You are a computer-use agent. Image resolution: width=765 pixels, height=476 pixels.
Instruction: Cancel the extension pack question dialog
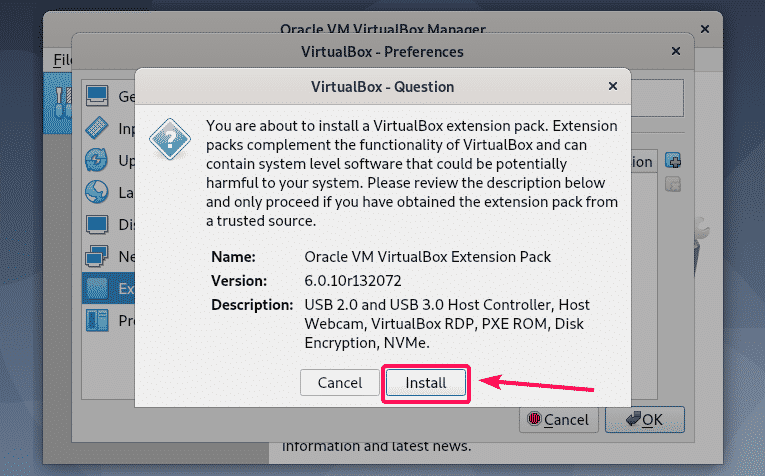pyautogui.click(x=340, y=383)
